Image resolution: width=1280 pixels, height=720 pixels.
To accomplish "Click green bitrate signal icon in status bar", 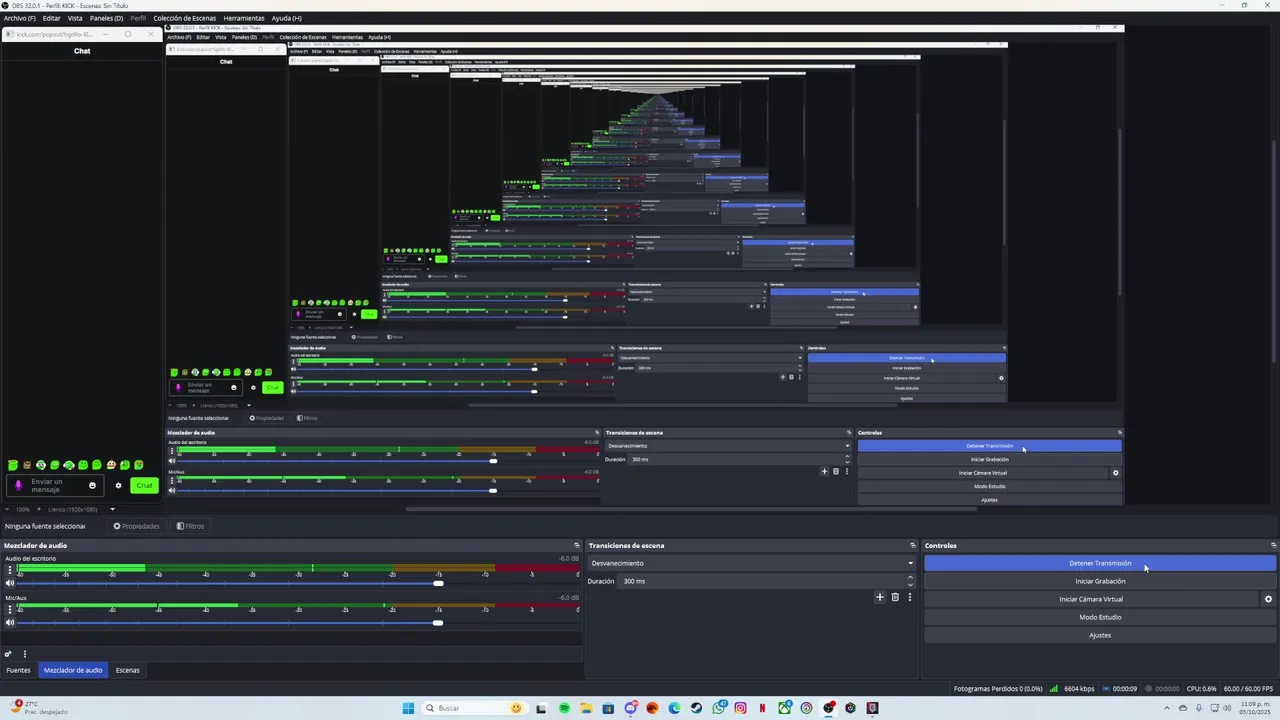I will 1054,688.
